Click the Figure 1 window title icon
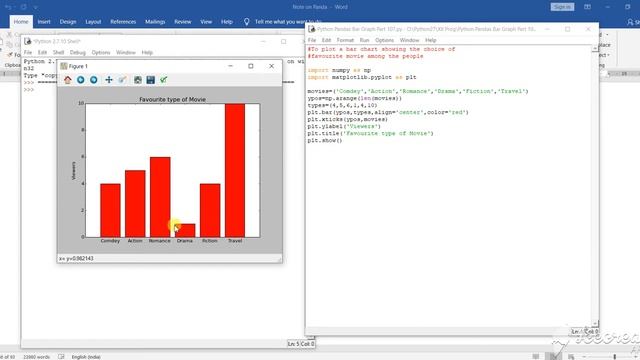 (x=64, y=66)
